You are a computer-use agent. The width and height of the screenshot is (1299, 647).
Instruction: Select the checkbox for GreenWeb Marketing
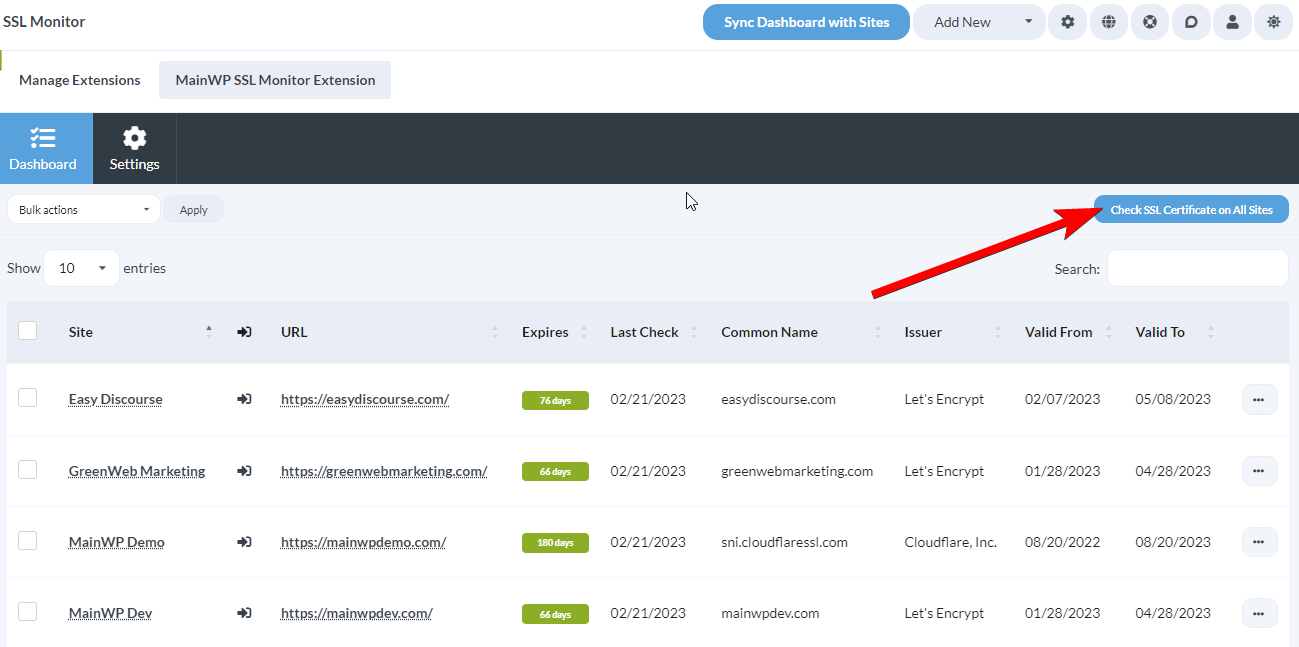coord(27,470)
